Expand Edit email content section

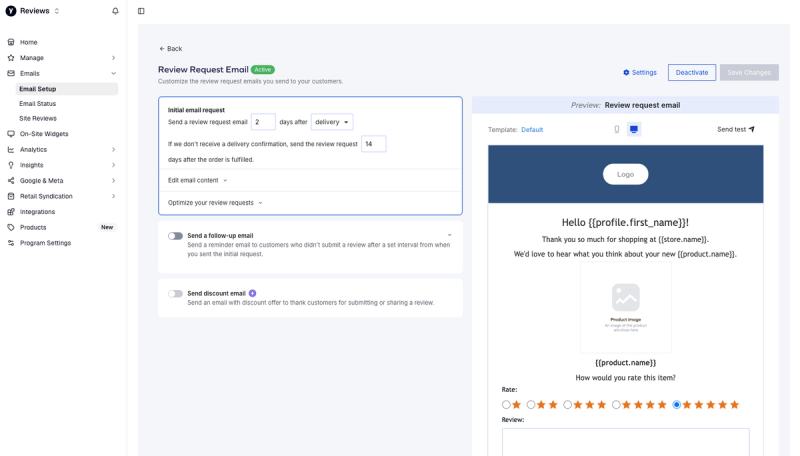tap(197, 180)
